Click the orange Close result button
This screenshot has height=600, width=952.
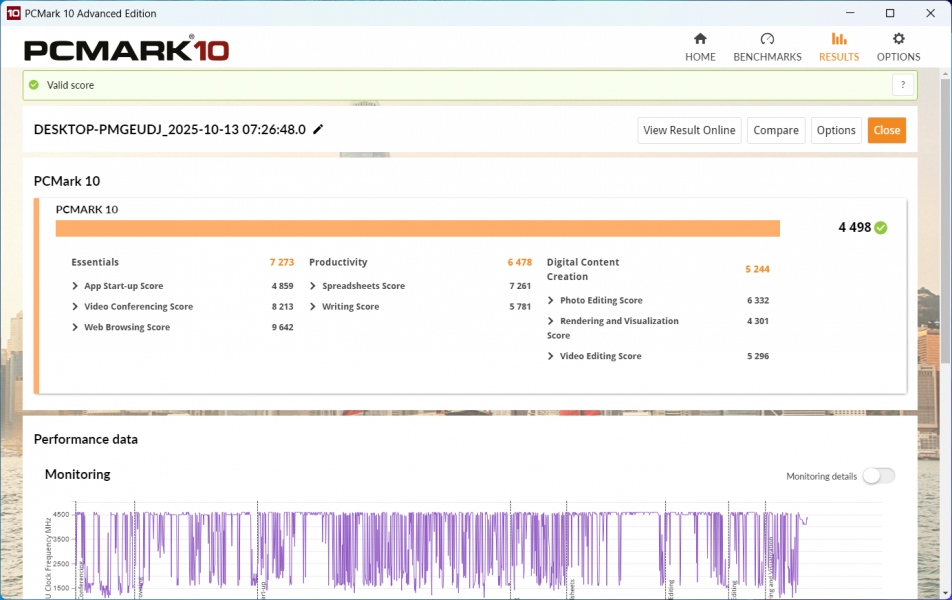[x=886, y=130]
